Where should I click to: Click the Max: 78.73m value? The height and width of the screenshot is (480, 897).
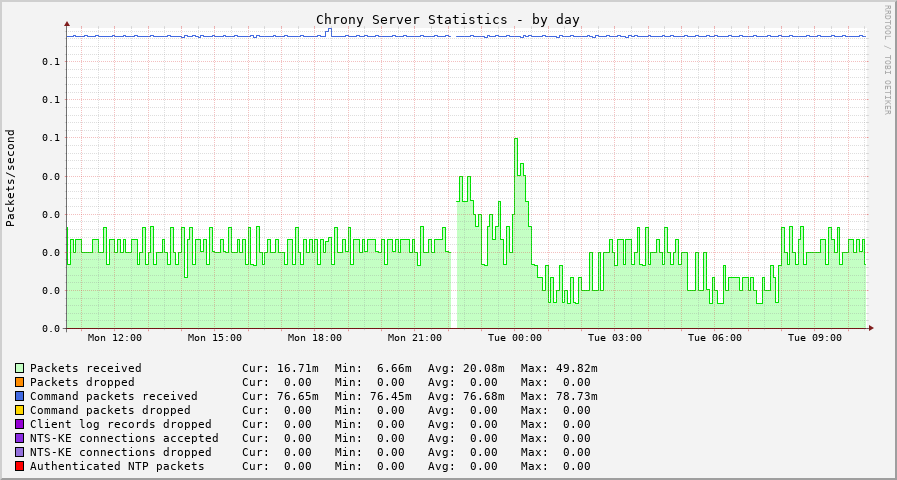(559, 396)
